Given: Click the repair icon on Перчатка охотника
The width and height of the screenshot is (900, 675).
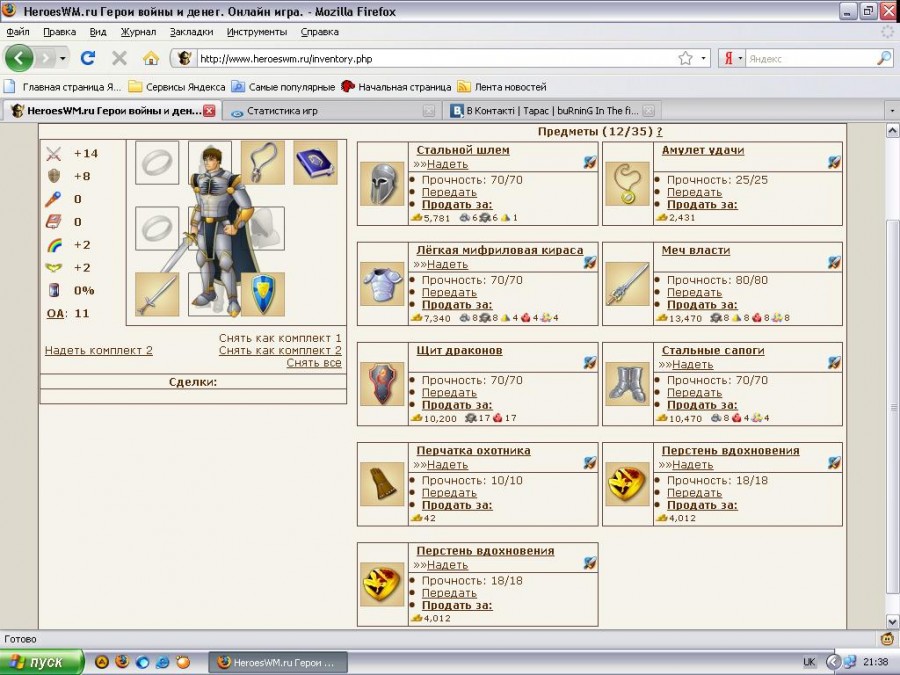Looking at the screenshot, I should 589,463.
